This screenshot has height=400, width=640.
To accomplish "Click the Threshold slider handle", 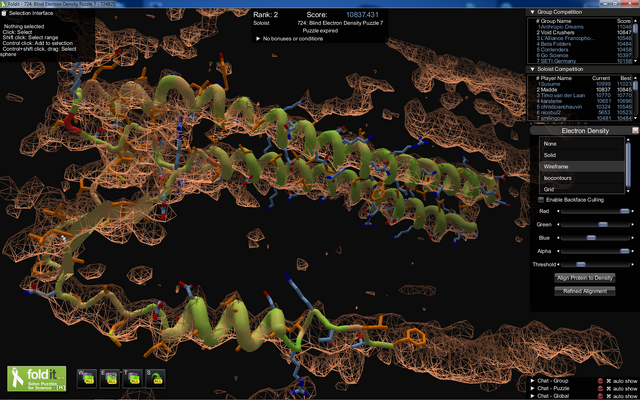I will coord(581,264).
